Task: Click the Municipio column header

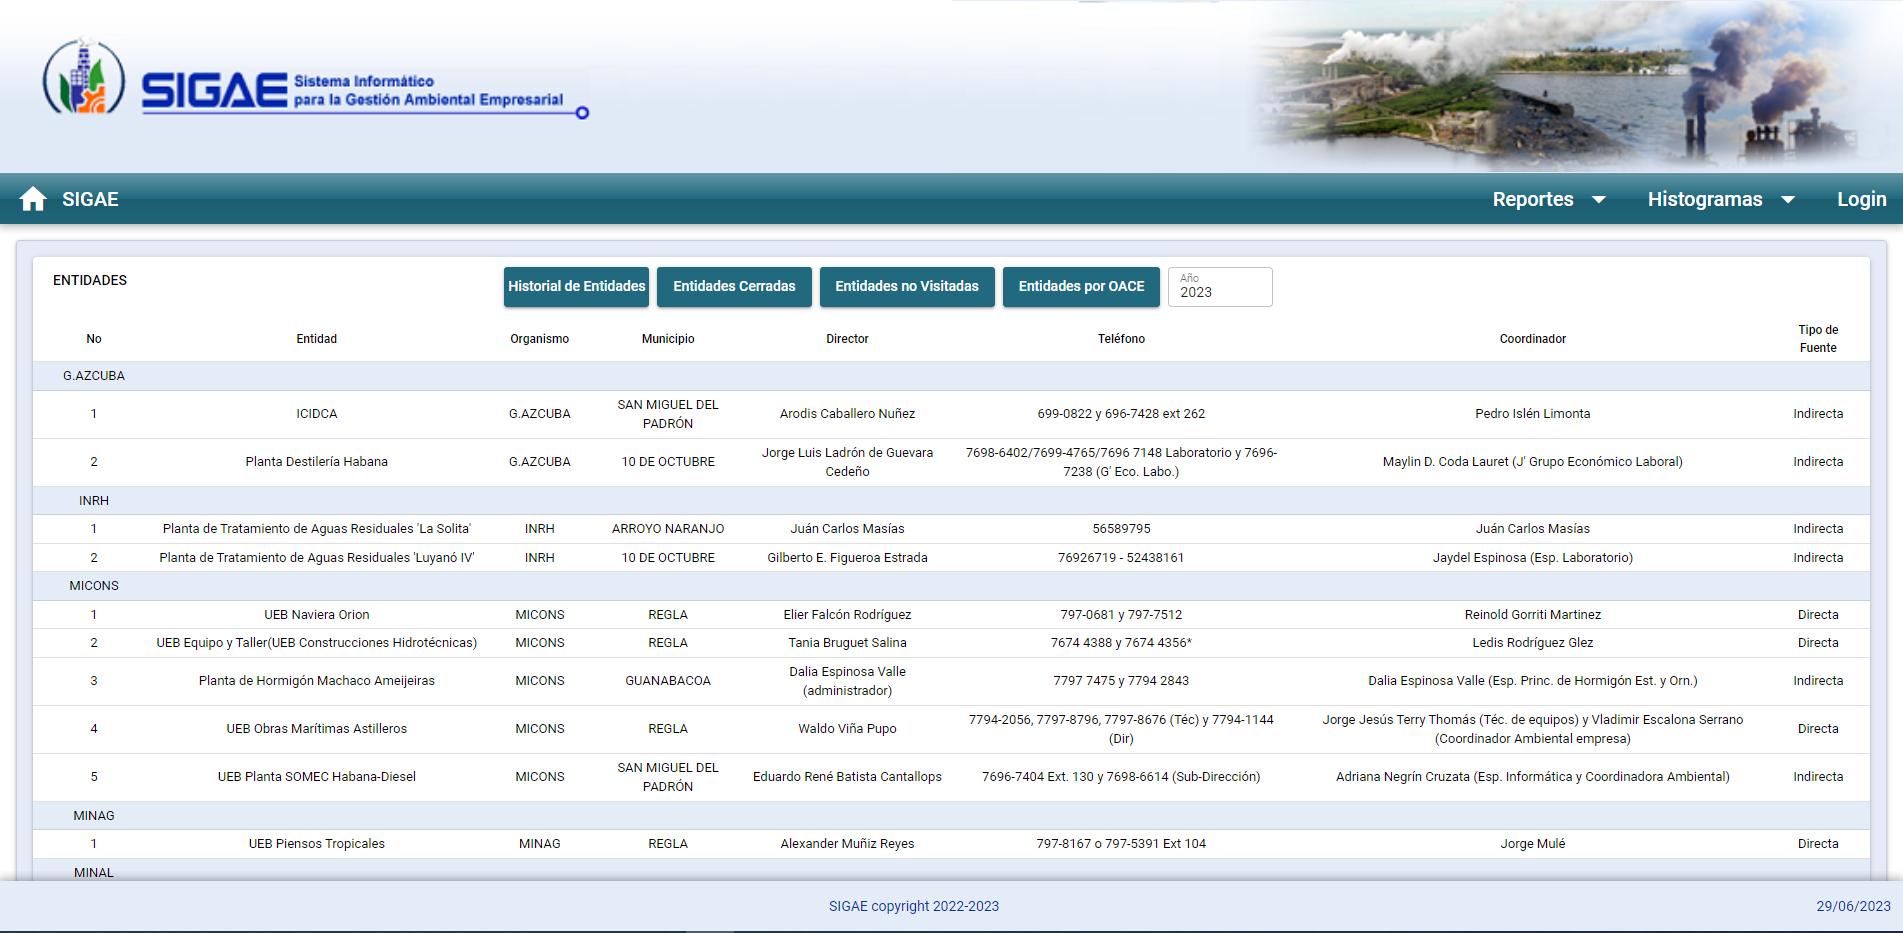Action: pos(668,339)
